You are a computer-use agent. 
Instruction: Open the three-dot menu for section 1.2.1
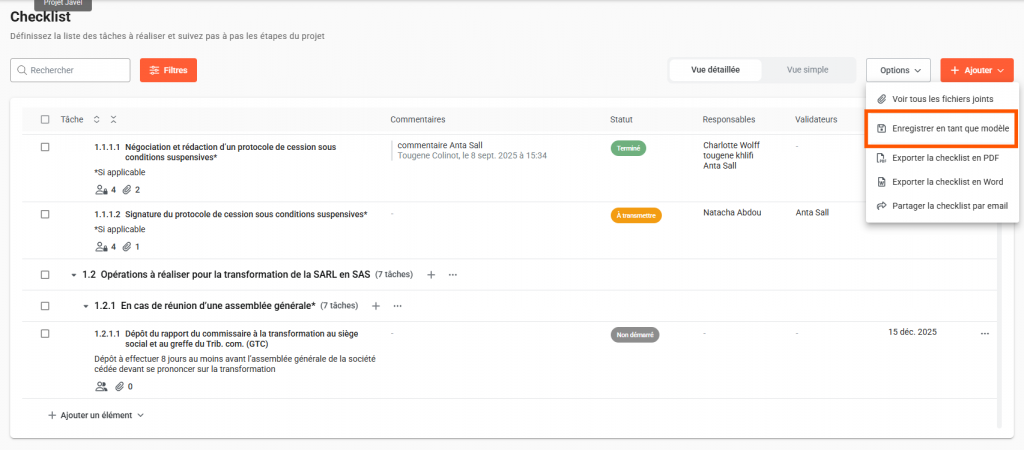click(397, 306)
